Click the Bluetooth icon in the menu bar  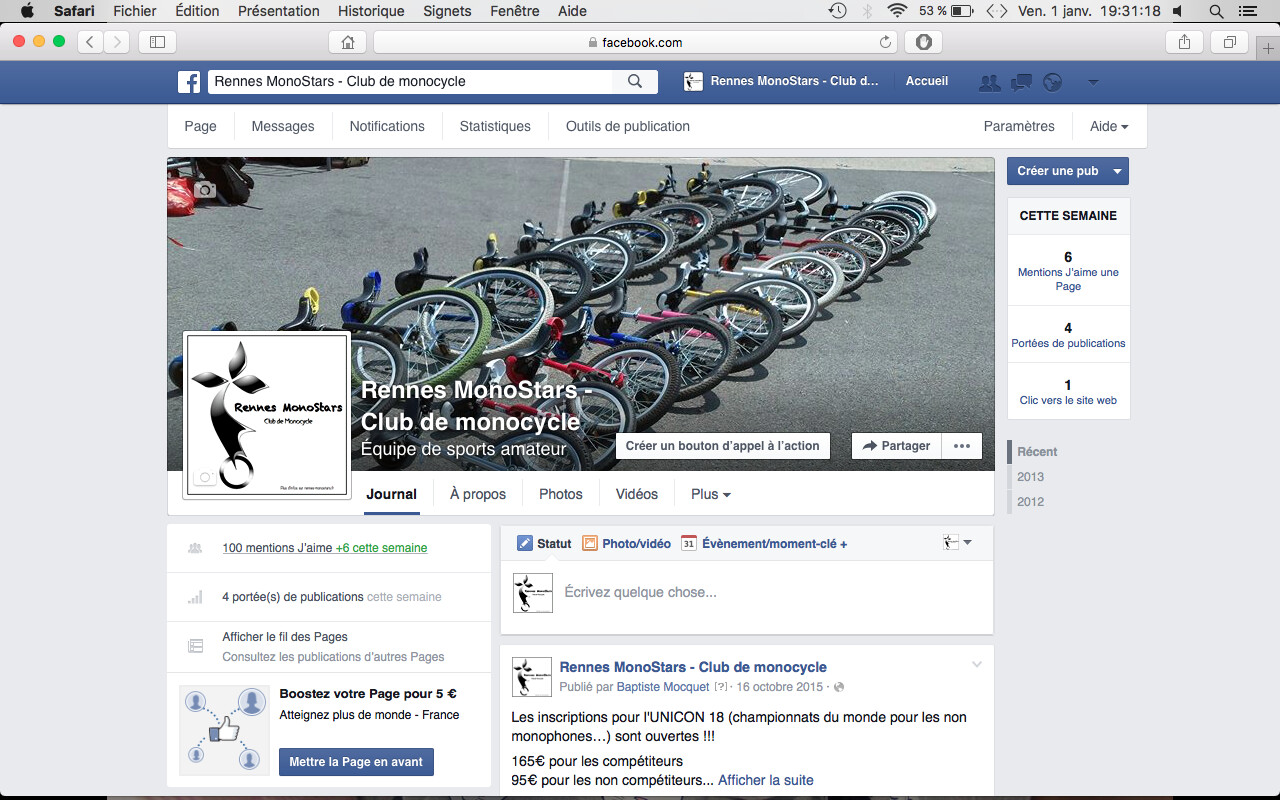click(x=868, y=11)
